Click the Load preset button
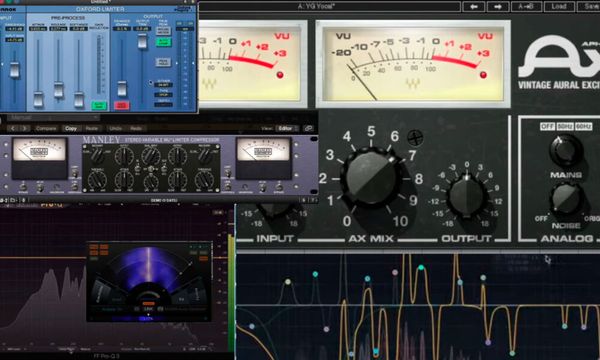The width and height of the screenshot is (600, 360). tap(559, 7)
